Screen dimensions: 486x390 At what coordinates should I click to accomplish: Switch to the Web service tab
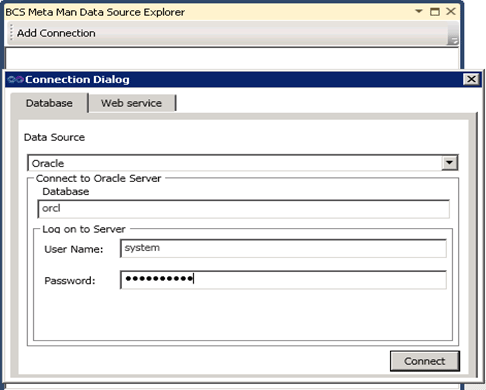point(131,103)
